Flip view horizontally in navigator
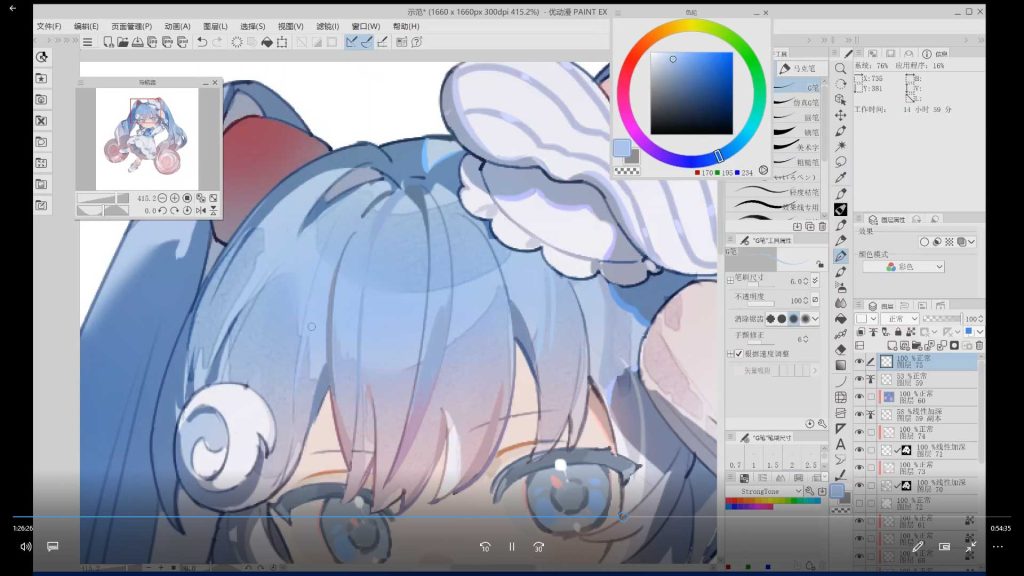The image size is (1024, 576). 200,210
